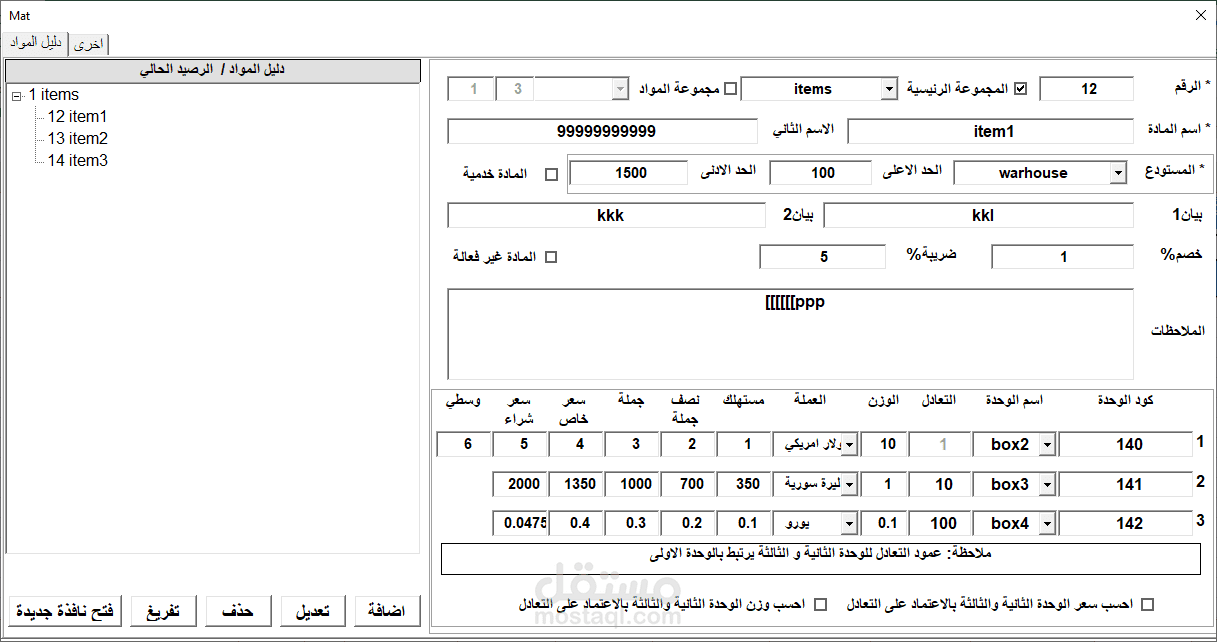Click the الحد الادنى field with 1500
Viewport: 1217px width, 642px height.
(x=630, y=173)
